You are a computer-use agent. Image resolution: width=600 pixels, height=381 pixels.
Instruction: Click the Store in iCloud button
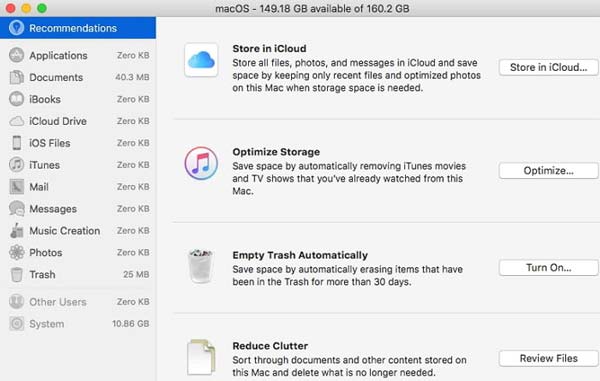[548, 67]
